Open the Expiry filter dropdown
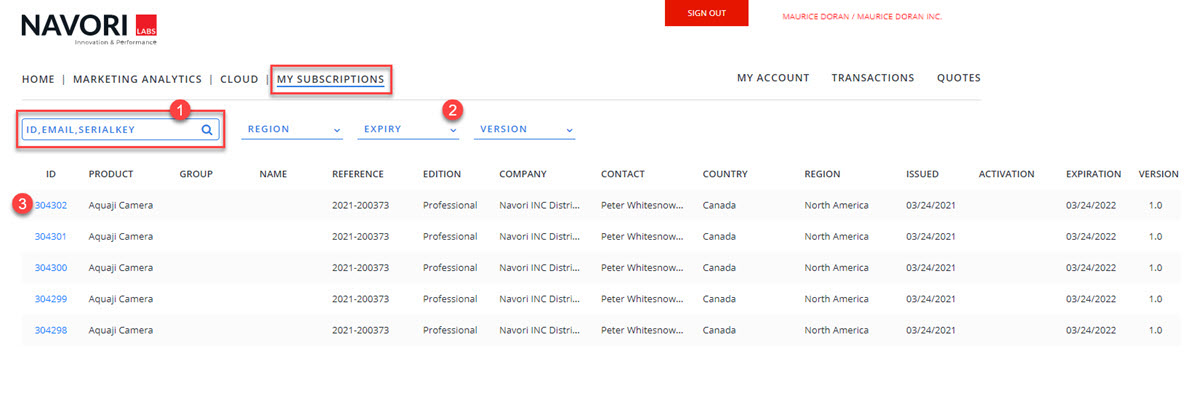Image resolution: width=1202 pixels, height=393 pixels. (x=410, y=130)
